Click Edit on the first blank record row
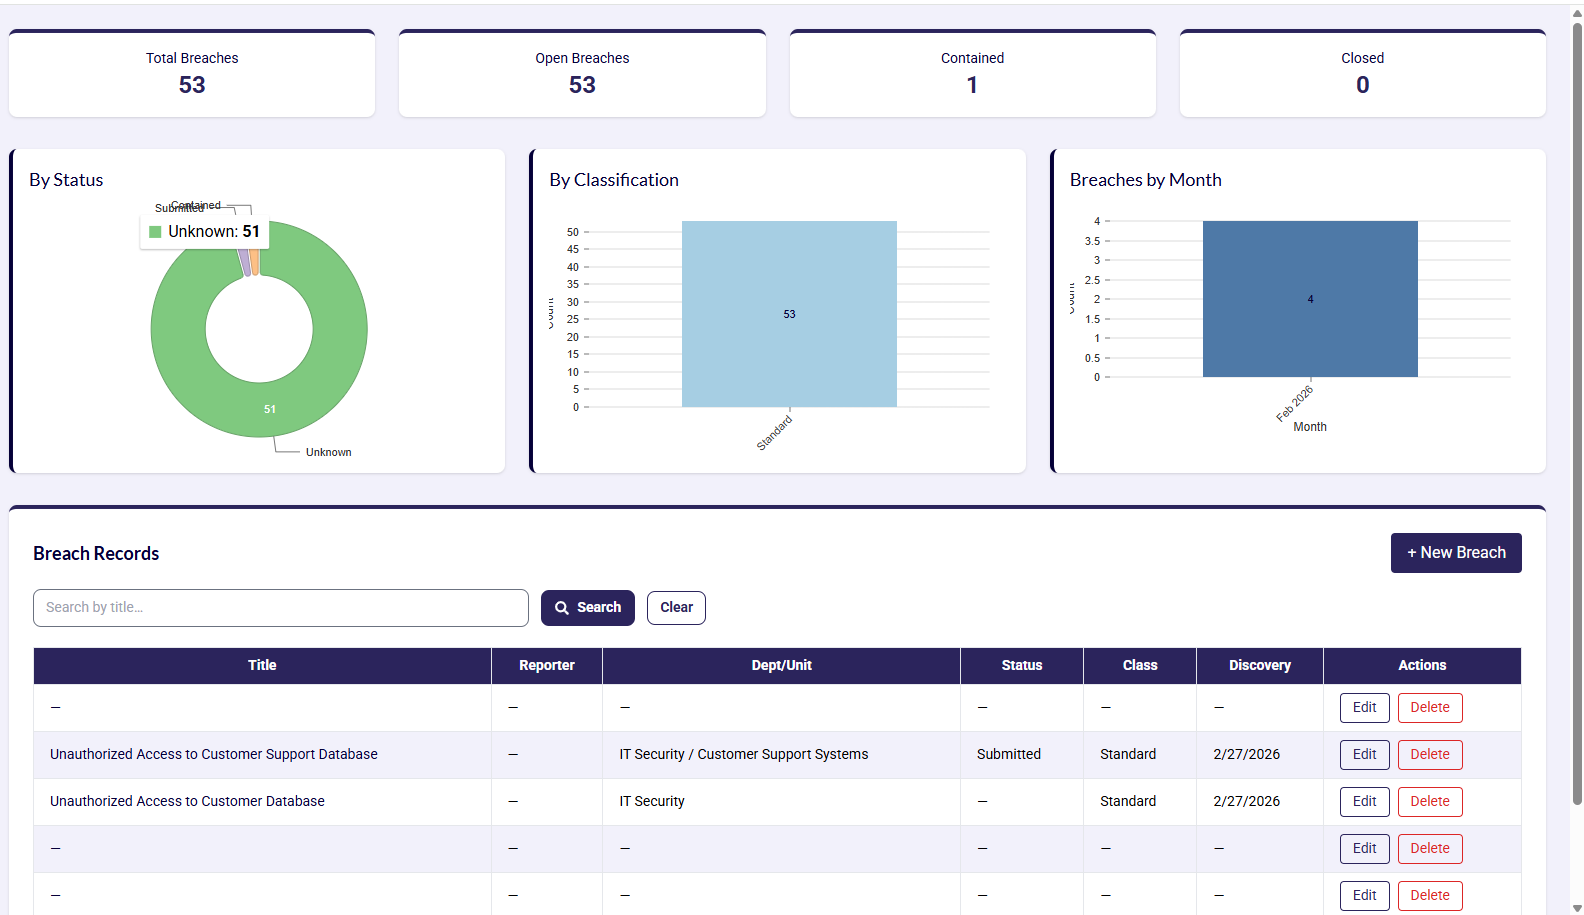Viewport: 1584px width, 915px height. point(1364,708)
